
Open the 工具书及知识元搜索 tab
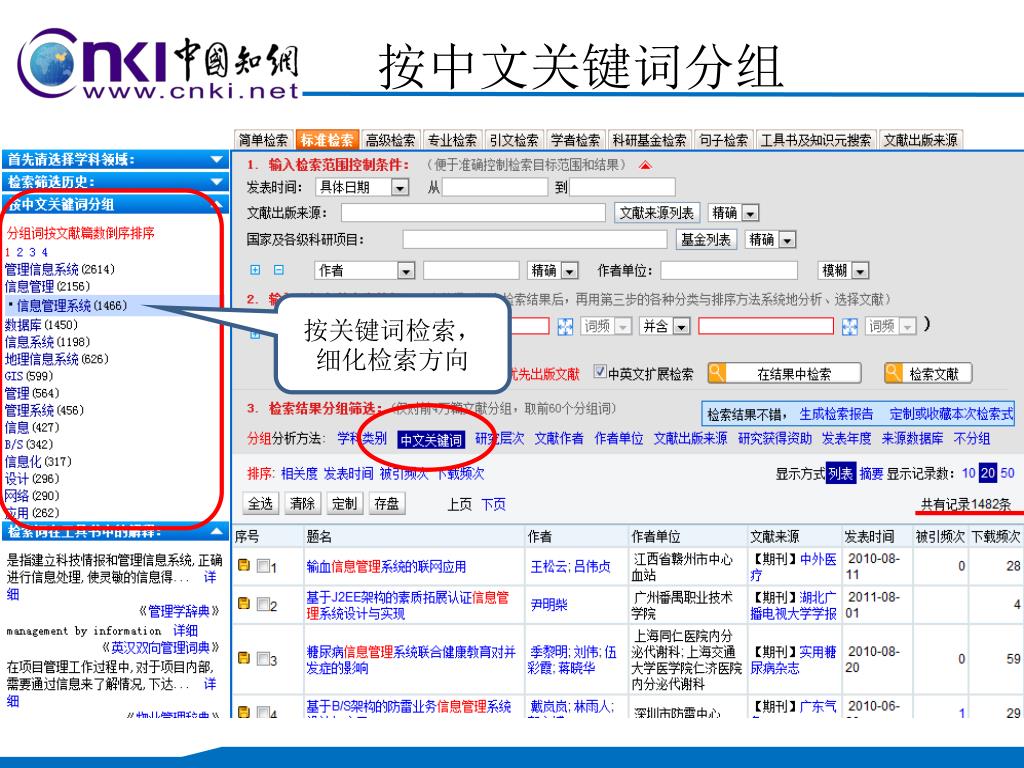(x=816, y=140)
